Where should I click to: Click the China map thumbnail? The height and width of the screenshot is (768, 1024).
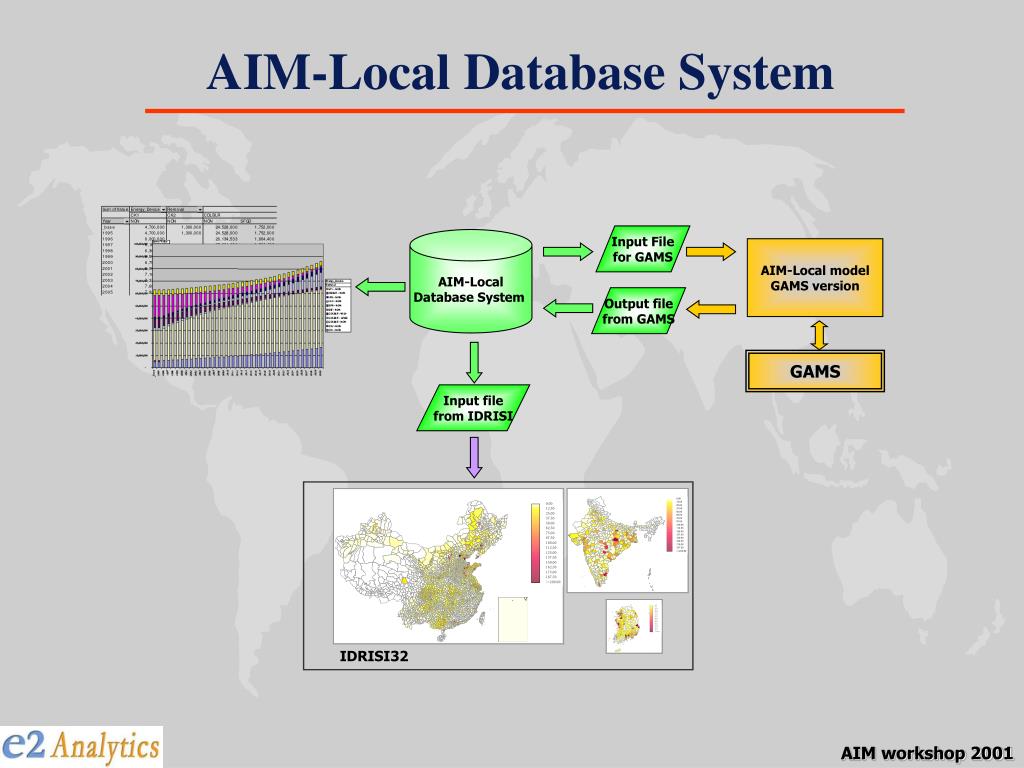pyautogui.click(x=448, y=566)
